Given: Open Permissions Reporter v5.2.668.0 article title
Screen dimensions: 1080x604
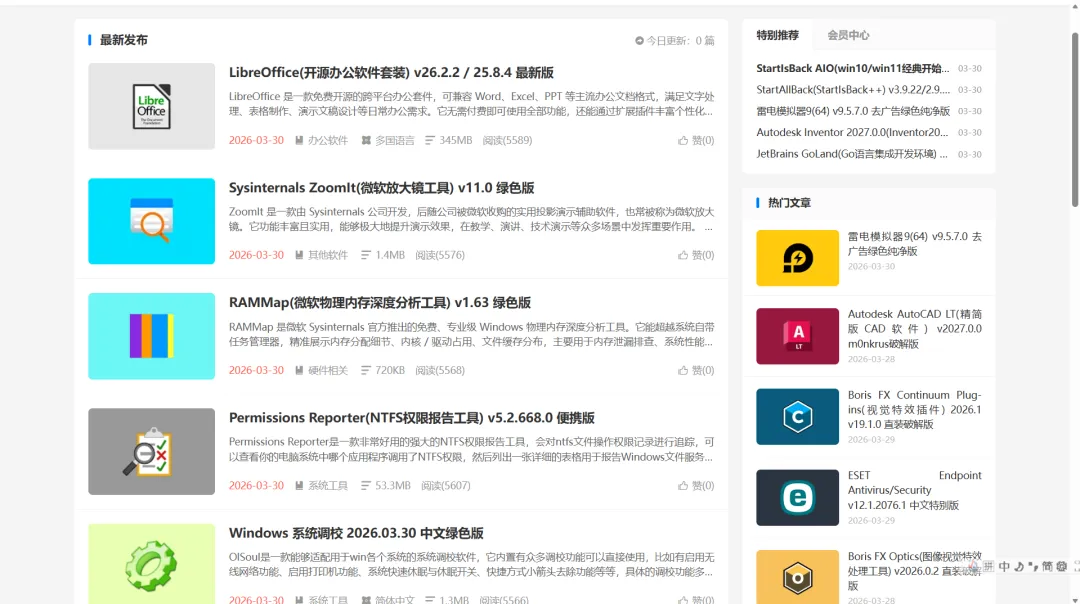Looking at the screenshot, I should (x=411, y=417).
